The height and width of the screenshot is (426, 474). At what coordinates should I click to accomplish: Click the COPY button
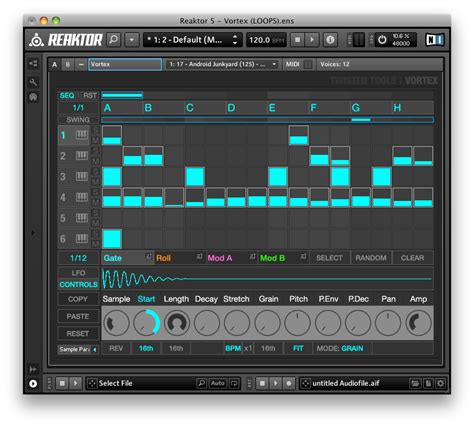(78, 299)
